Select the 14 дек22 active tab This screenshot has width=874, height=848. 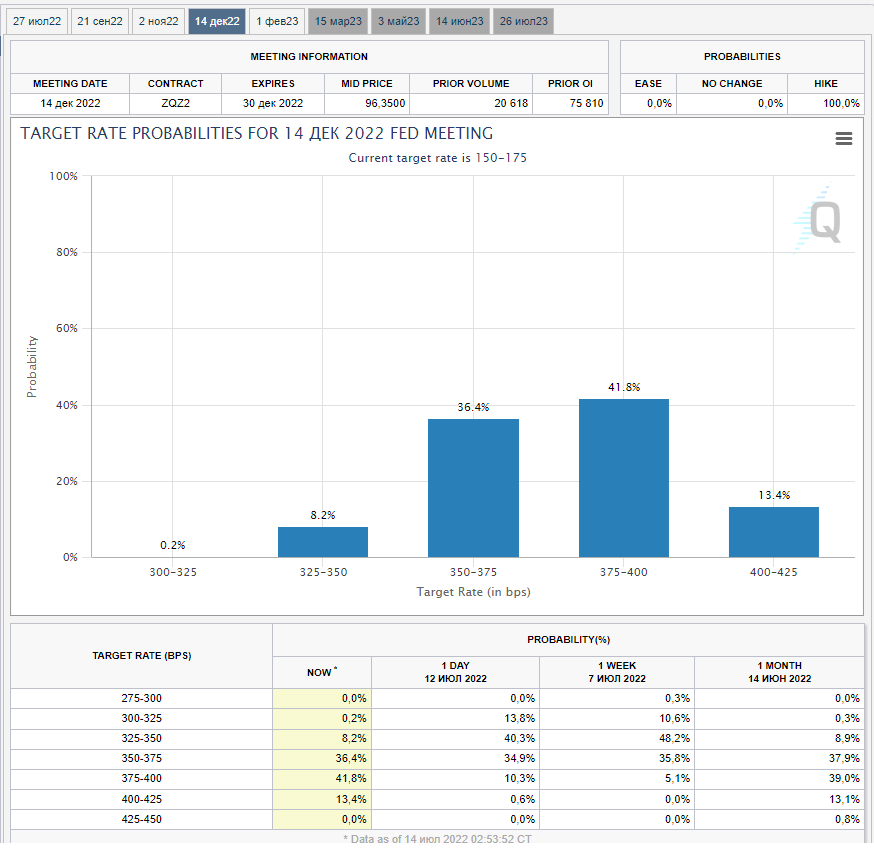[217, 21]
